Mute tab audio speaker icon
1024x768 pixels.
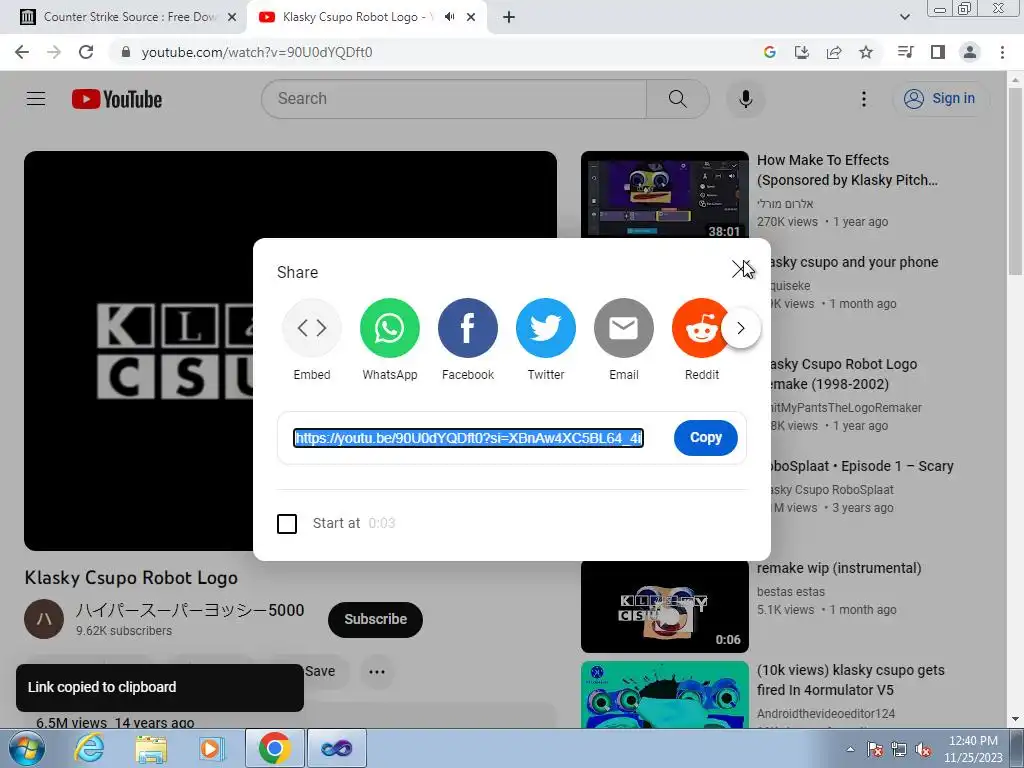(x=449, y=17)
